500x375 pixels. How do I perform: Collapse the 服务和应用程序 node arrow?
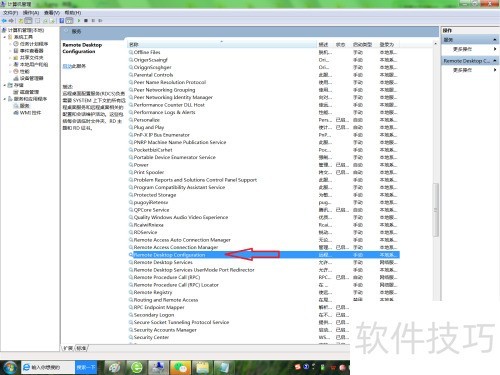coord(4,99)
